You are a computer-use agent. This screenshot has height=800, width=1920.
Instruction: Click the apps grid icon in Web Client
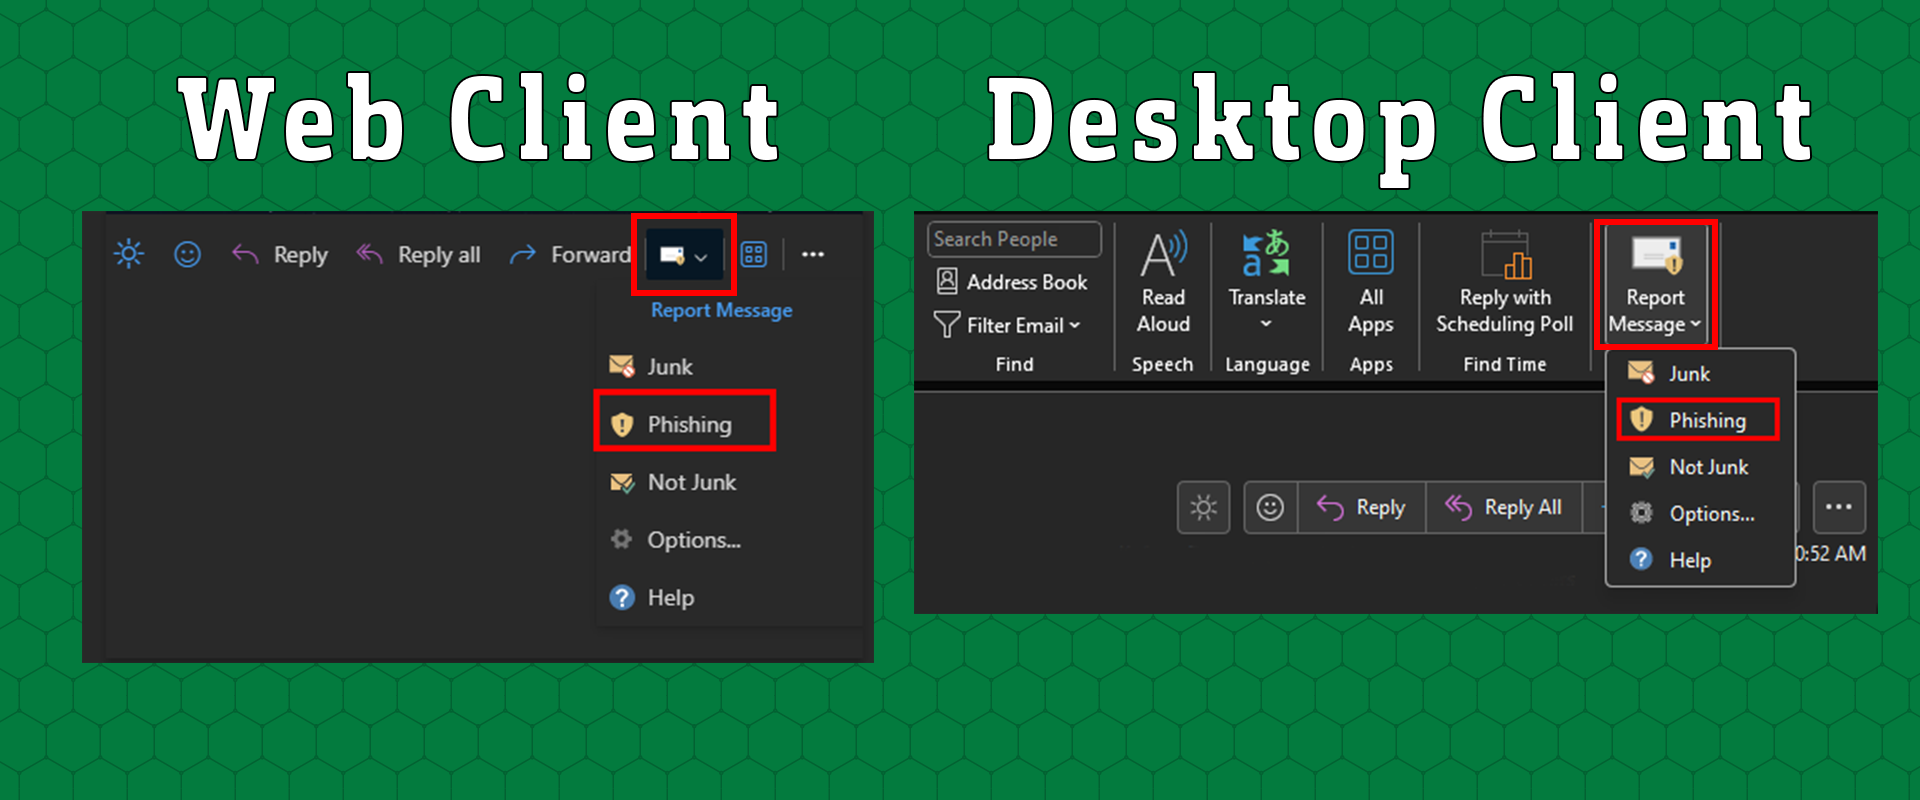[x=754, y=254]
